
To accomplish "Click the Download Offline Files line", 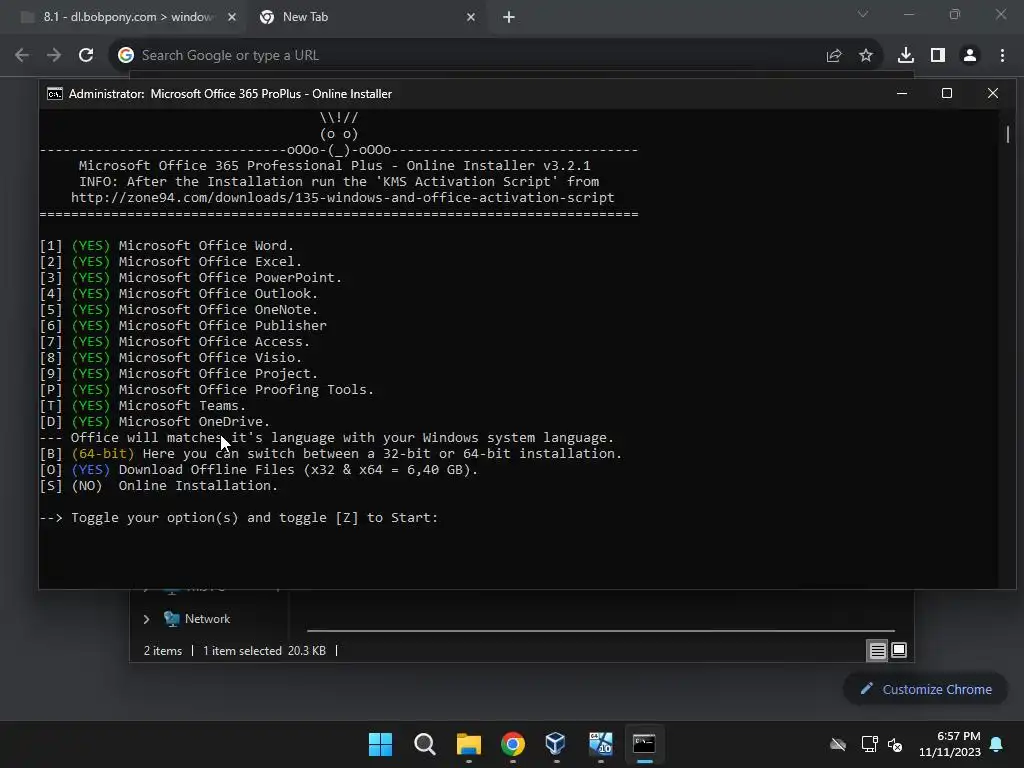I will 259,470.
